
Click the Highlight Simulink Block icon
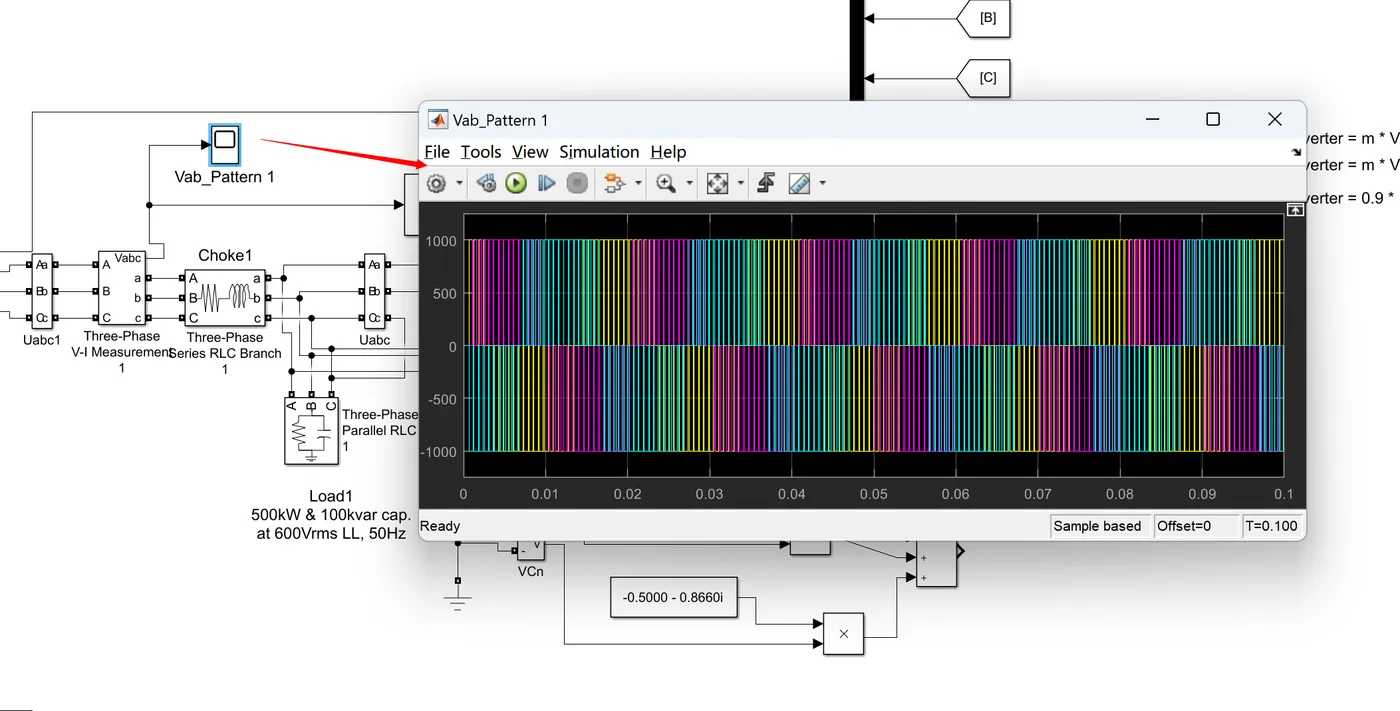(x=614, y=183)
